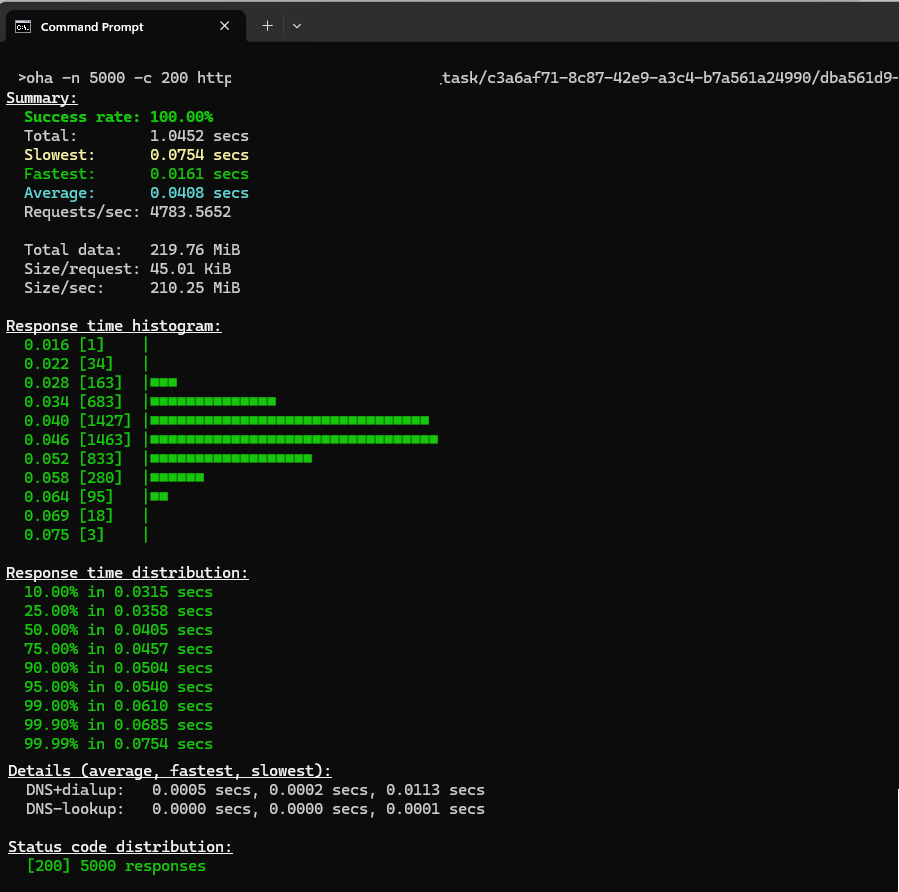
Task: Click histogram row '0.040 [1427]'
Action: pos(226,420)
